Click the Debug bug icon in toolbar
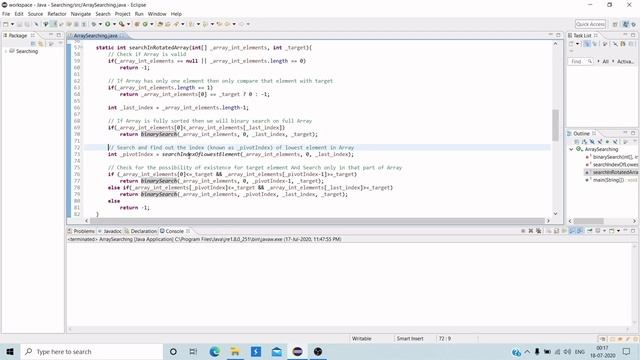The width and height of the screenshot is (640, 360). coord(93,24)
